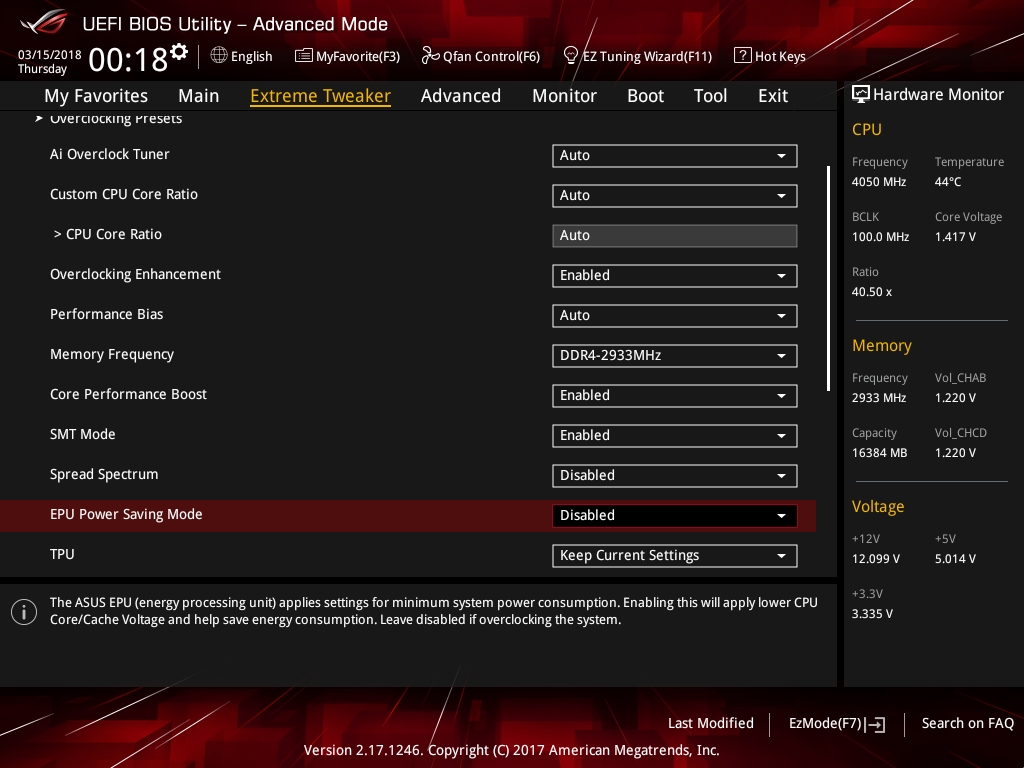1024x768 pixels.
Task: Click the CPU Core Ratio Auto field
Action: [674, 236]
